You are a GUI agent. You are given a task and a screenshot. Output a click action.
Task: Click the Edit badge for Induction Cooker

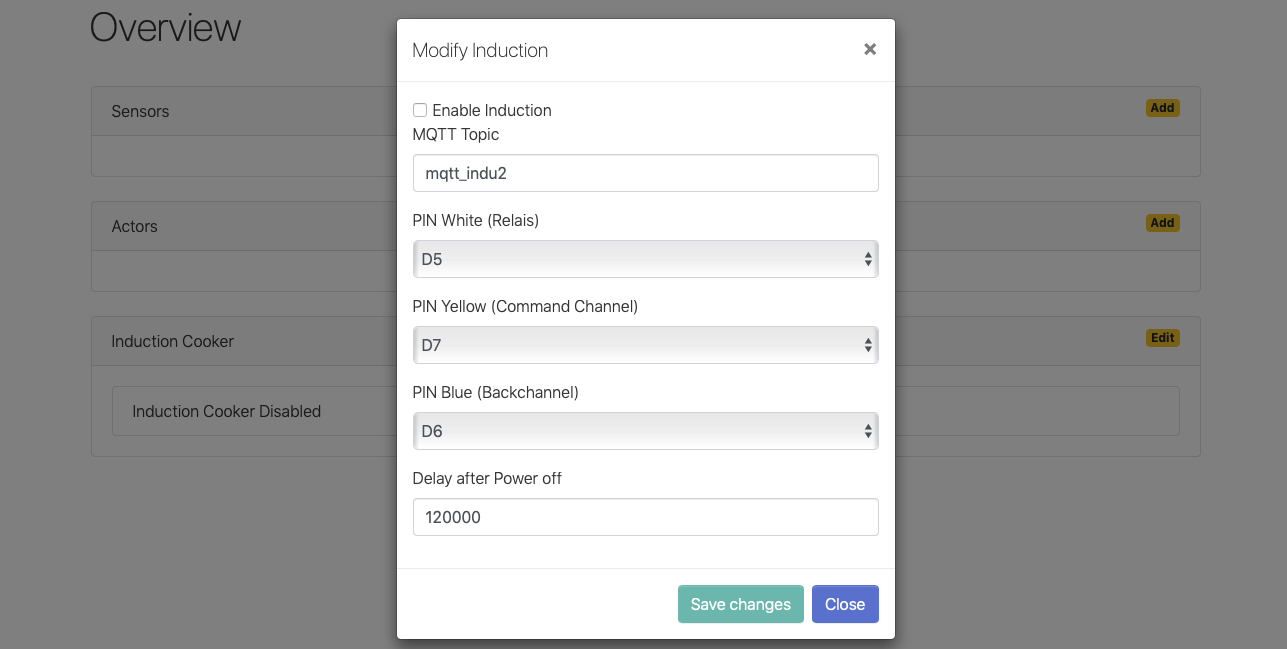[1162, 338]
